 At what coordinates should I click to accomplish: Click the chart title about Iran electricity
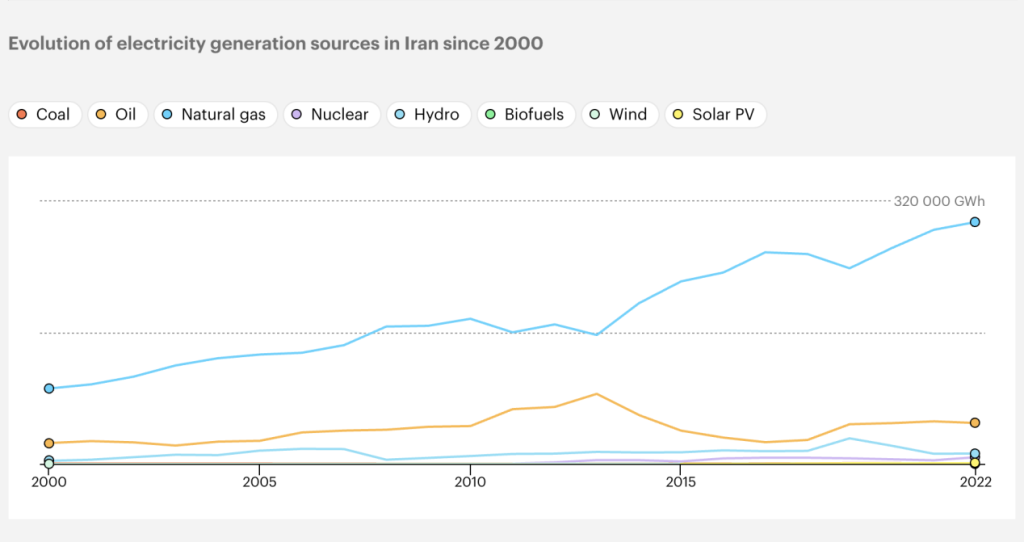[x=276, y=44]
